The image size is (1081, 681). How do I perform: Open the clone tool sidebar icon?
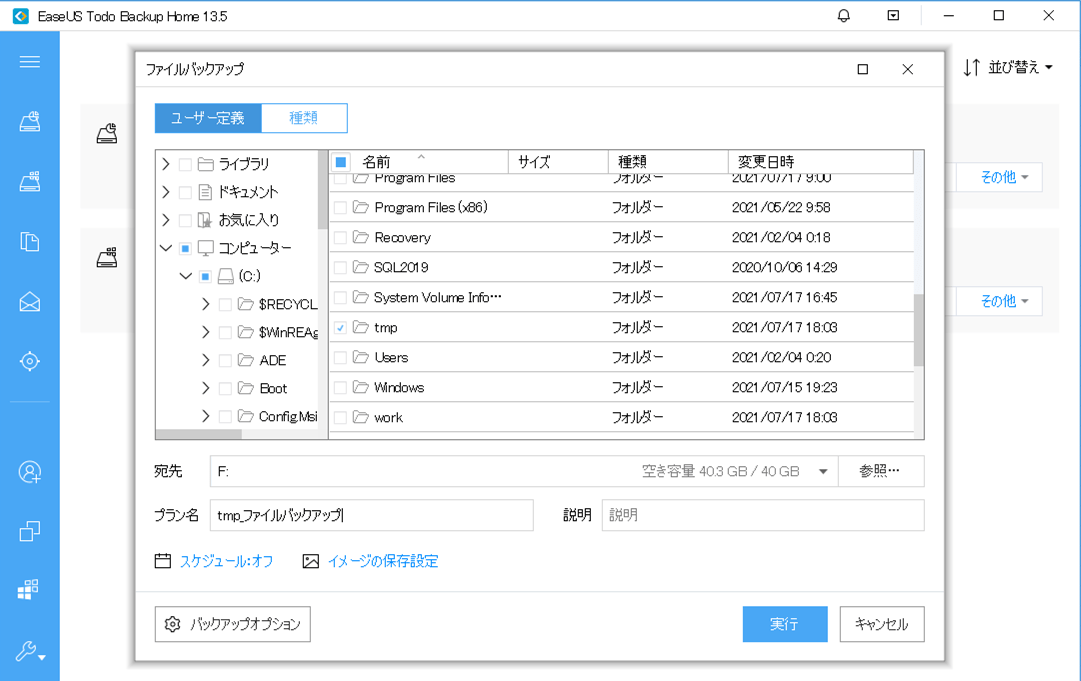(30, 531)
